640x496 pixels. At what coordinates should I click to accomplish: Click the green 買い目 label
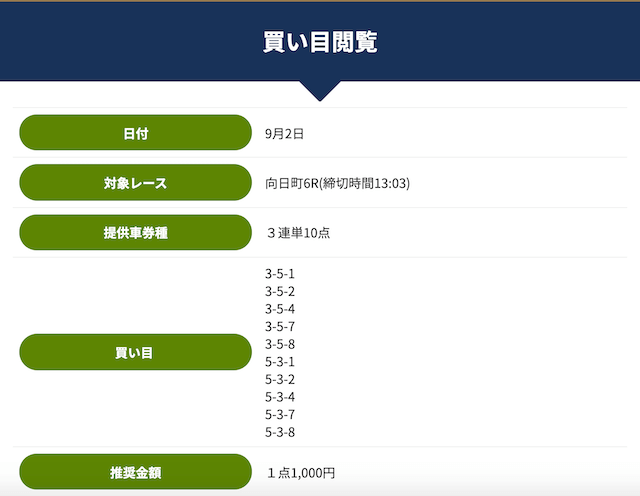[135, 352]
